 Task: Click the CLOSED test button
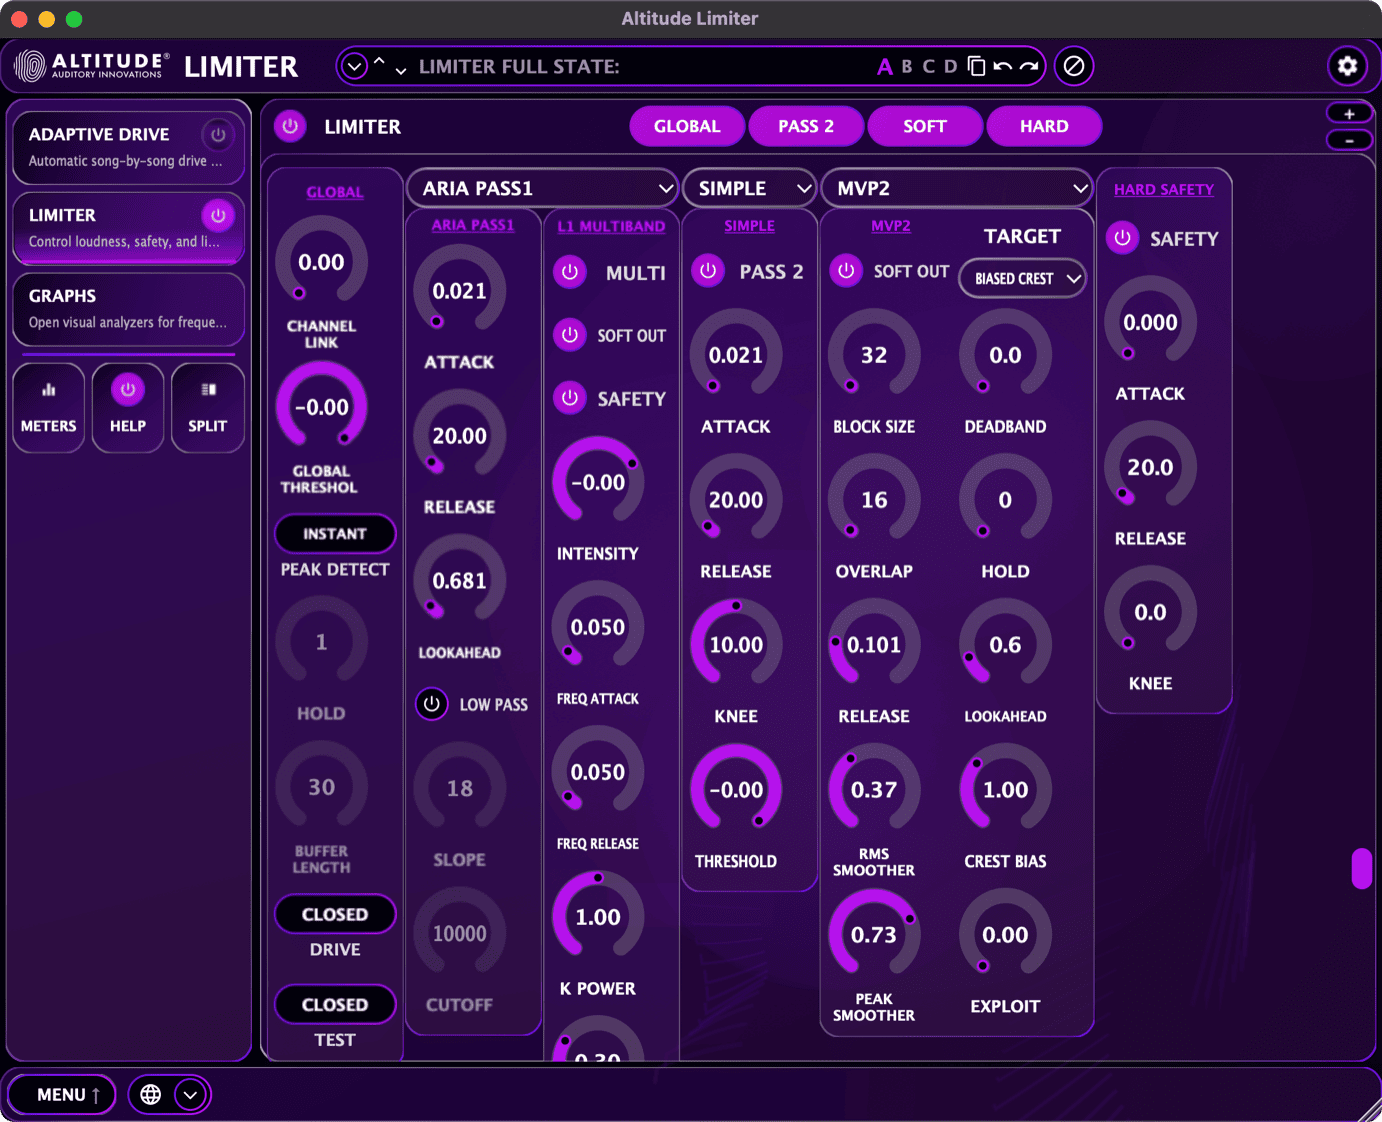coord(335,1004)
